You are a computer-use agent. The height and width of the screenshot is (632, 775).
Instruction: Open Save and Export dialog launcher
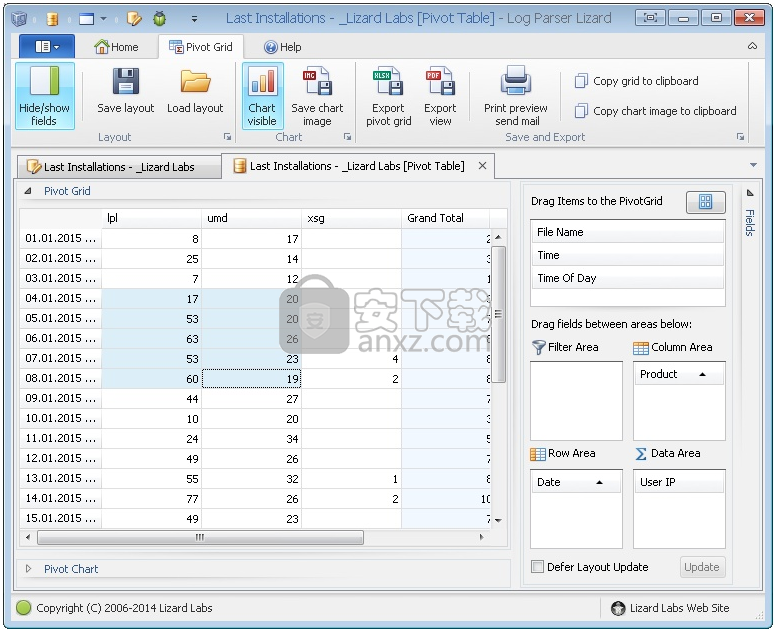coord(740,137)
